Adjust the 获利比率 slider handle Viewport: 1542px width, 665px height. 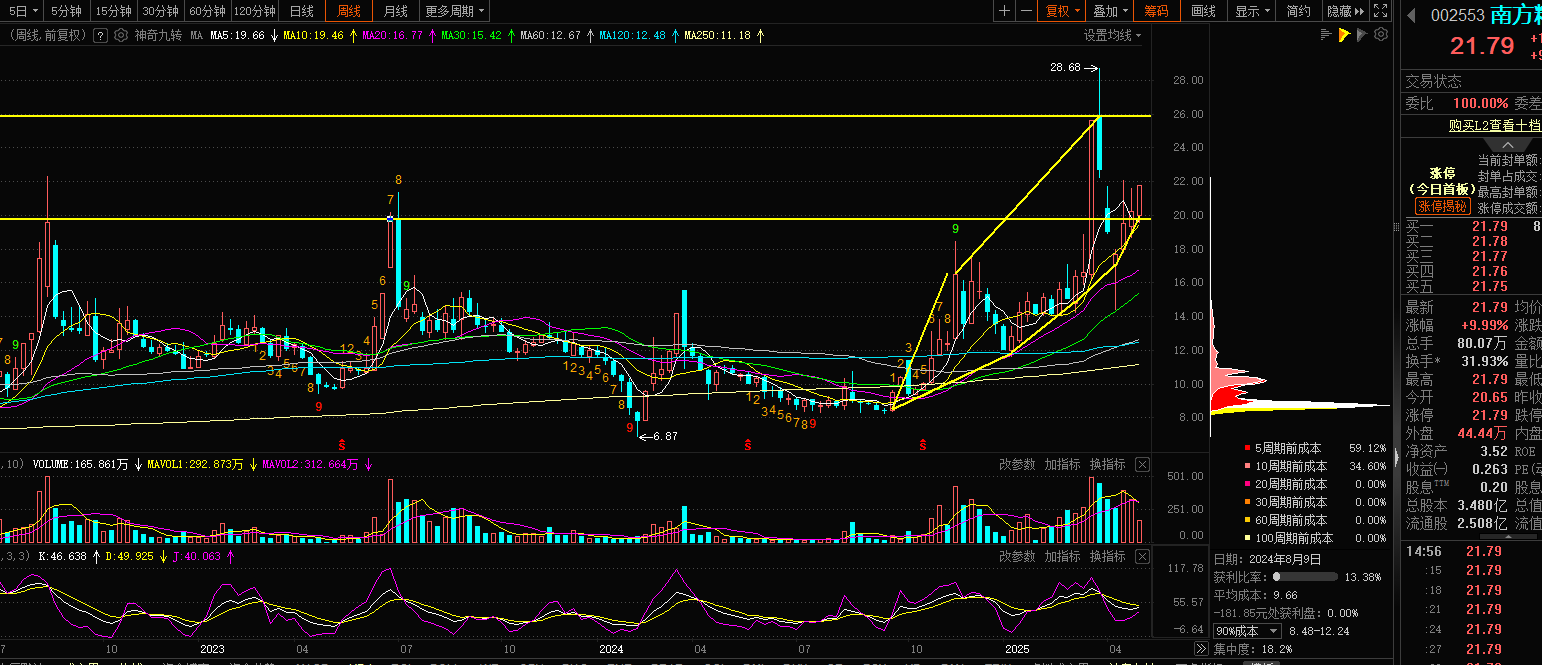coord(1276,577)
